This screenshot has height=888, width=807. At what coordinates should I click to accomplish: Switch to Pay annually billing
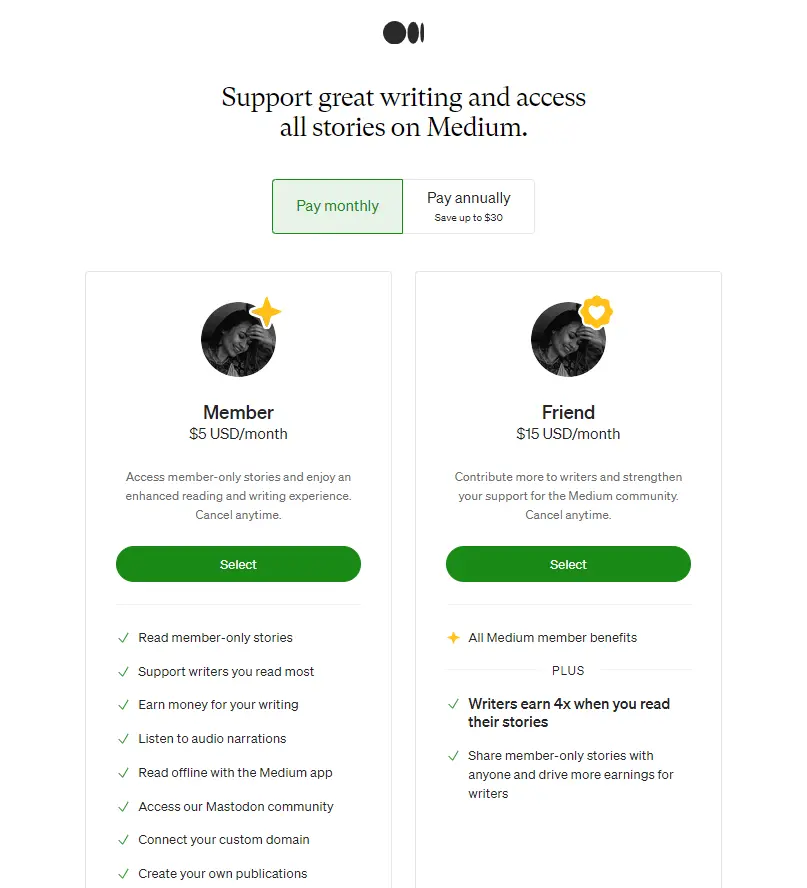[468, 206]
